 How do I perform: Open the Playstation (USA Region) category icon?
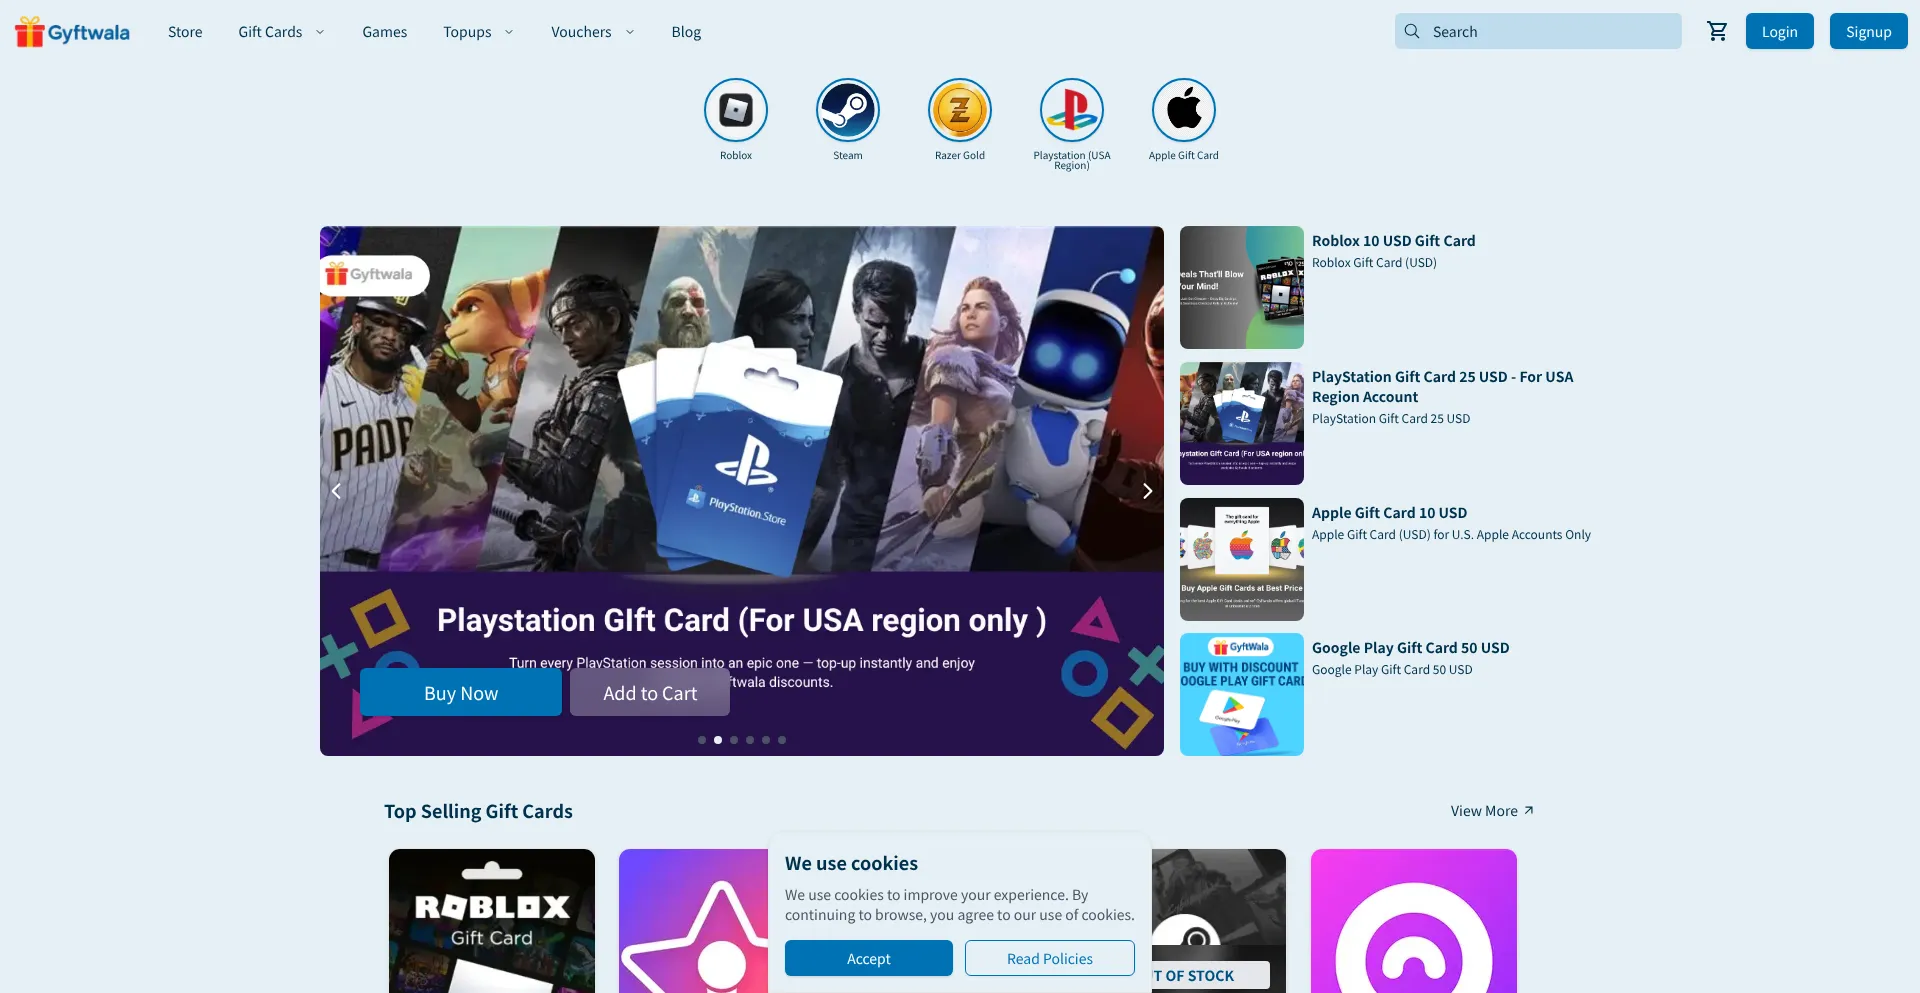1072,110
